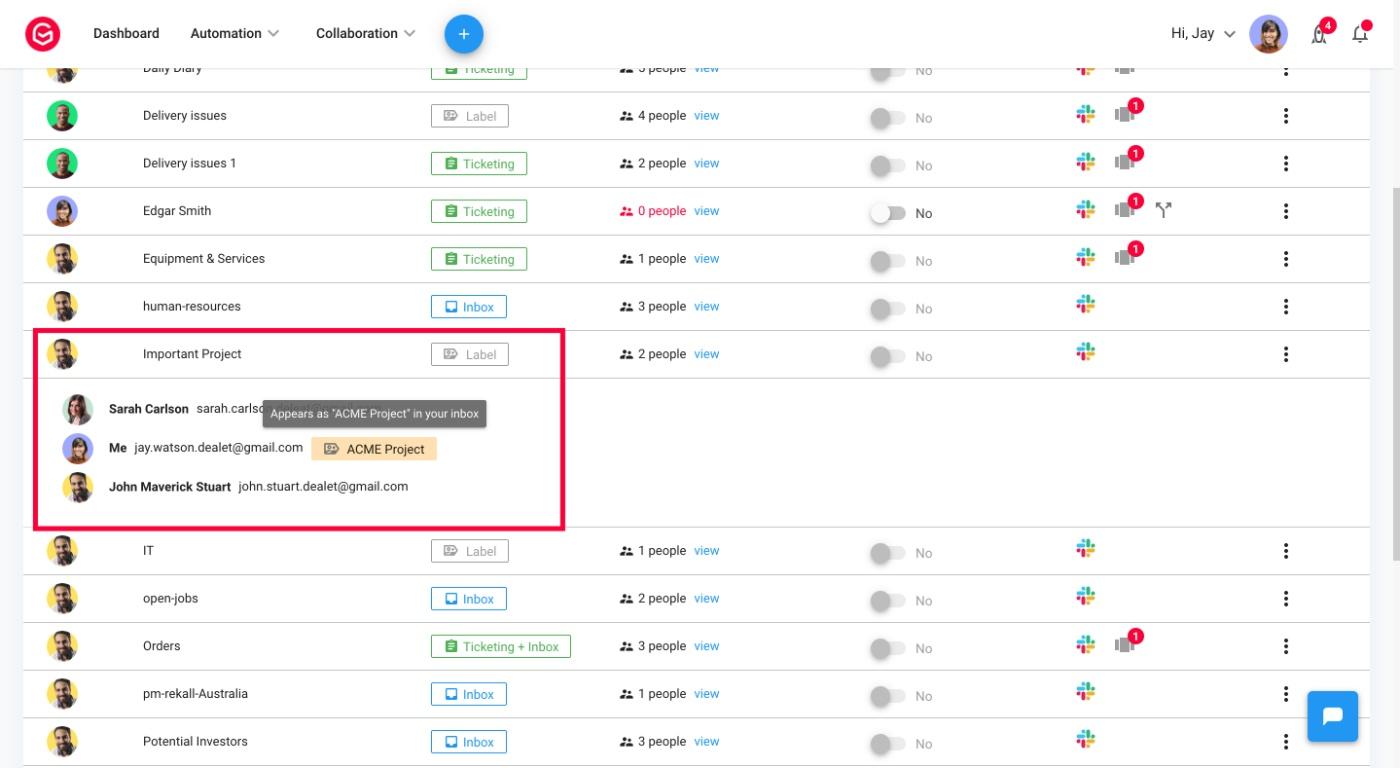Click Inbox tag in human-resources row
The image size is (1400, 768).
click(x=469, y=306)
